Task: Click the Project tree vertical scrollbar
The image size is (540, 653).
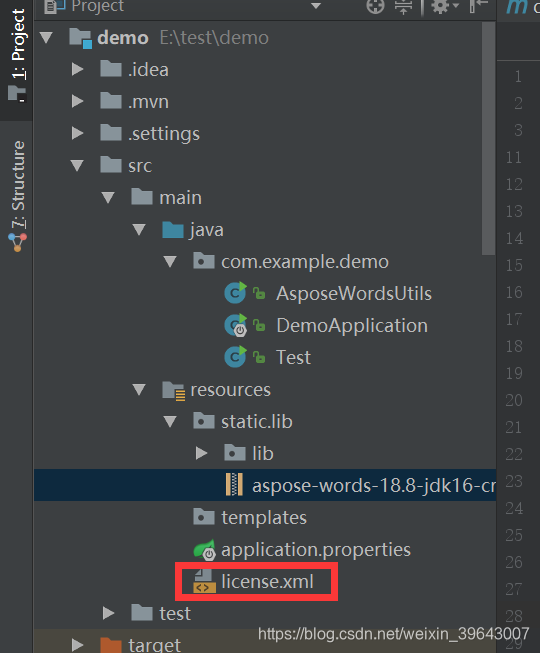Action: coord(488,138)
